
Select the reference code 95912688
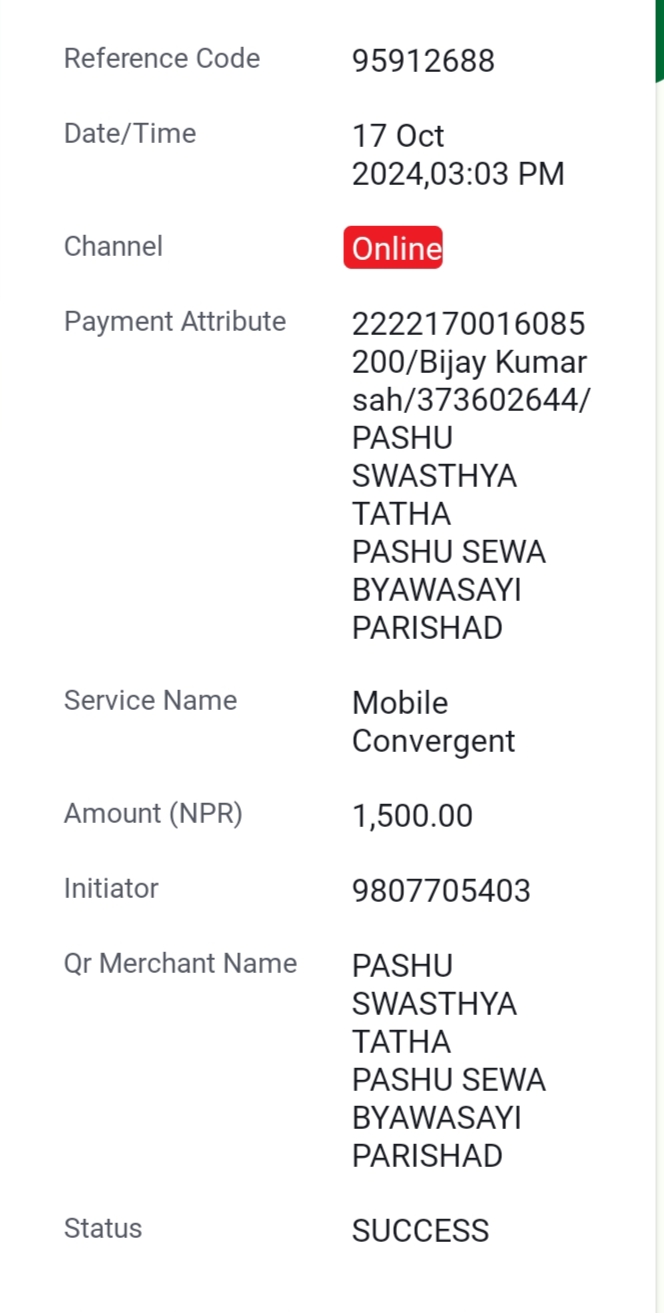(423, 61)
